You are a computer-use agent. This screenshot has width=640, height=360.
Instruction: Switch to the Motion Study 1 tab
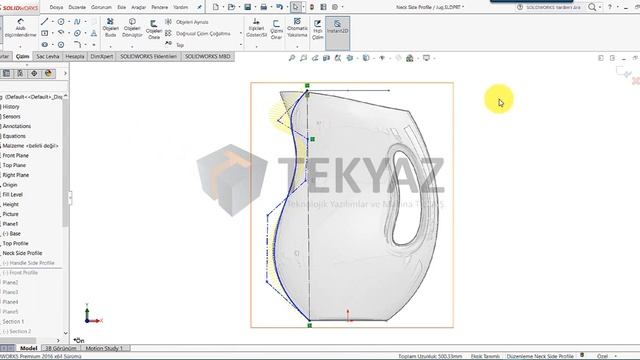104,348
